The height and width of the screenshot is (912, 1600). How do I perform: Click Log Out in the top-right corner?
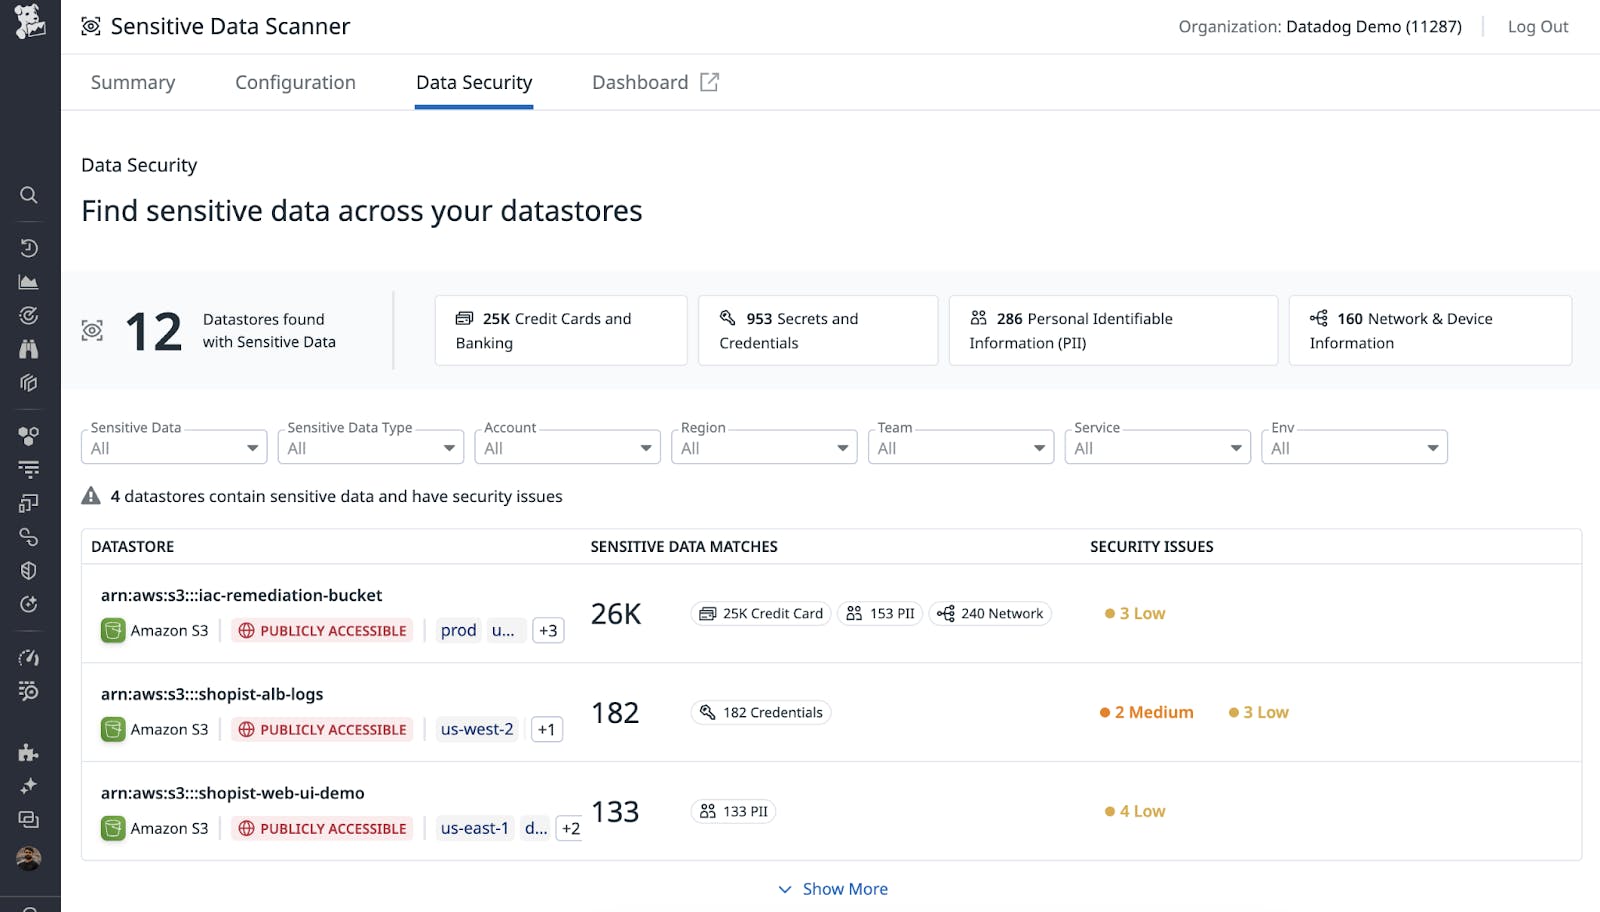1537,26
